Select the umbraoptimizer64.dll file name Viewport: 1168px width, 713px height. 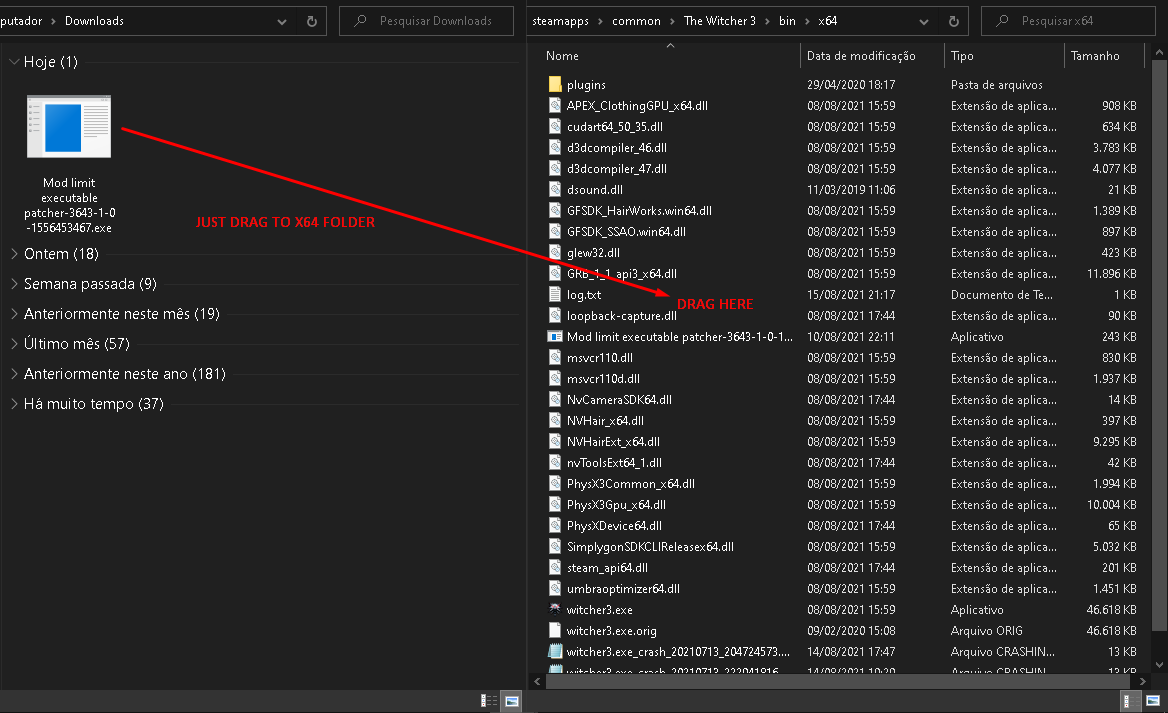(623, 589)
